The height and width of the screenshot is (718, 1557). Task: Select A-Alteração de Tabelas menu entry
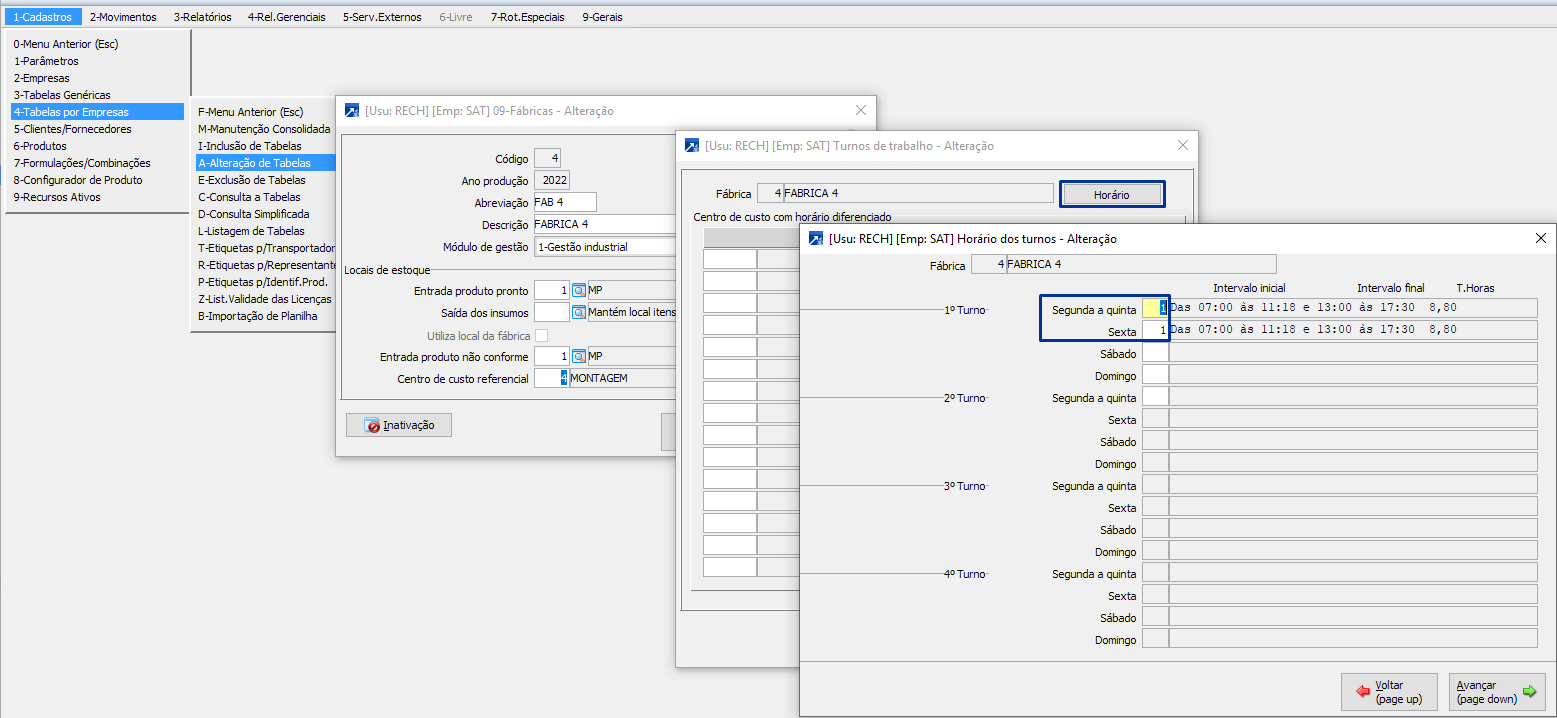point(254,163)
